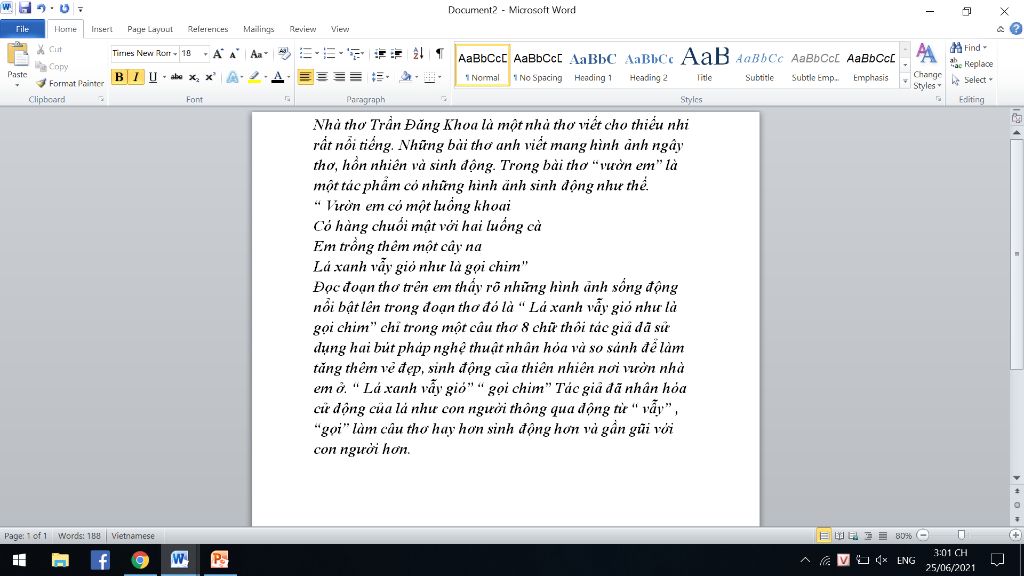Center align the paragraph text
1024x576 pixels.
pos(322,77)
